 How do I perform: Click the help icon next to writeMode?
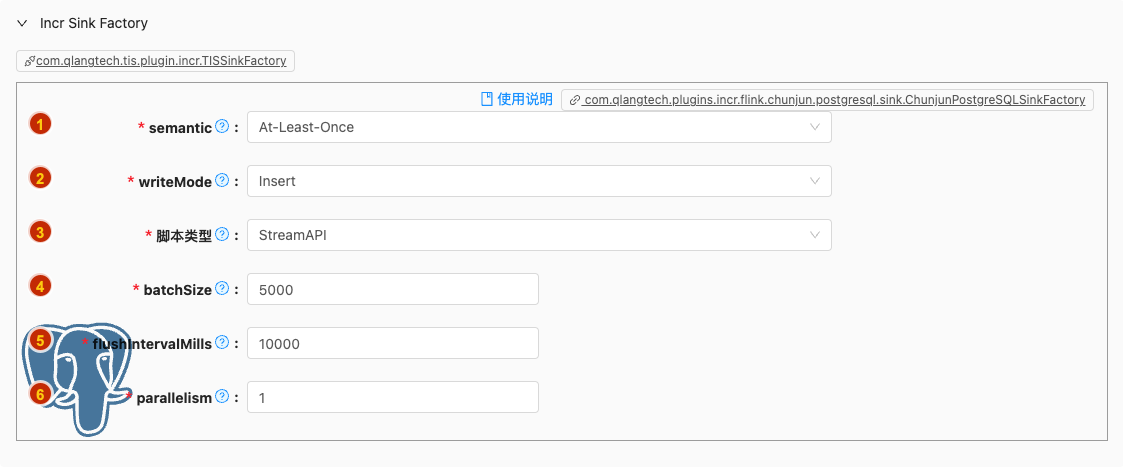[x=223, y=181]
